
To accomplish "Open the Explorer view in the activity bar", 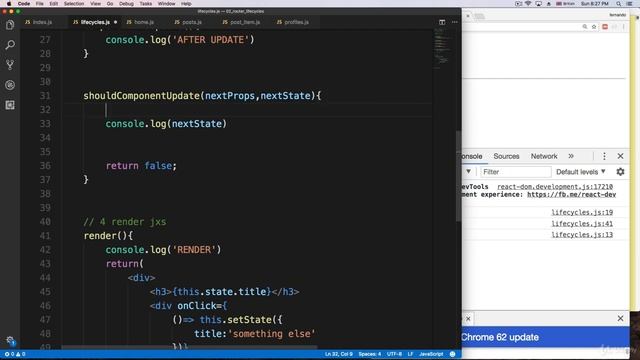I will point(10,25).
